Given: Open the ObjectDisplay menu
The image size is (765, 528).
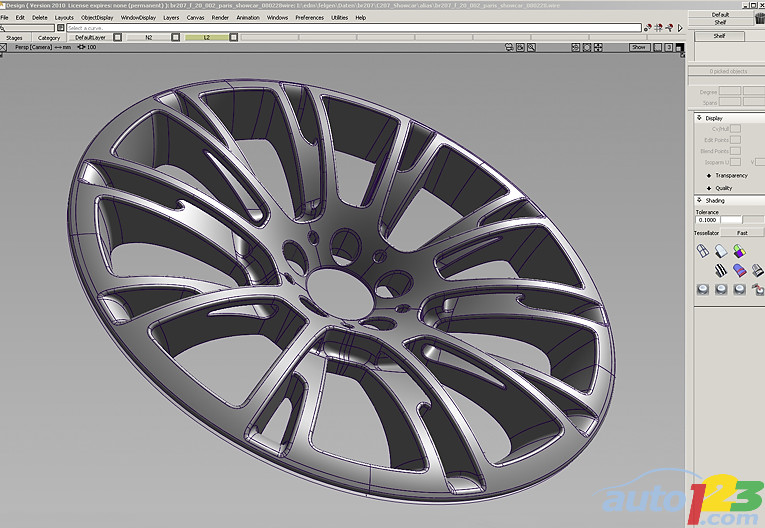Looking at the screenshot, I should [97, 17].
